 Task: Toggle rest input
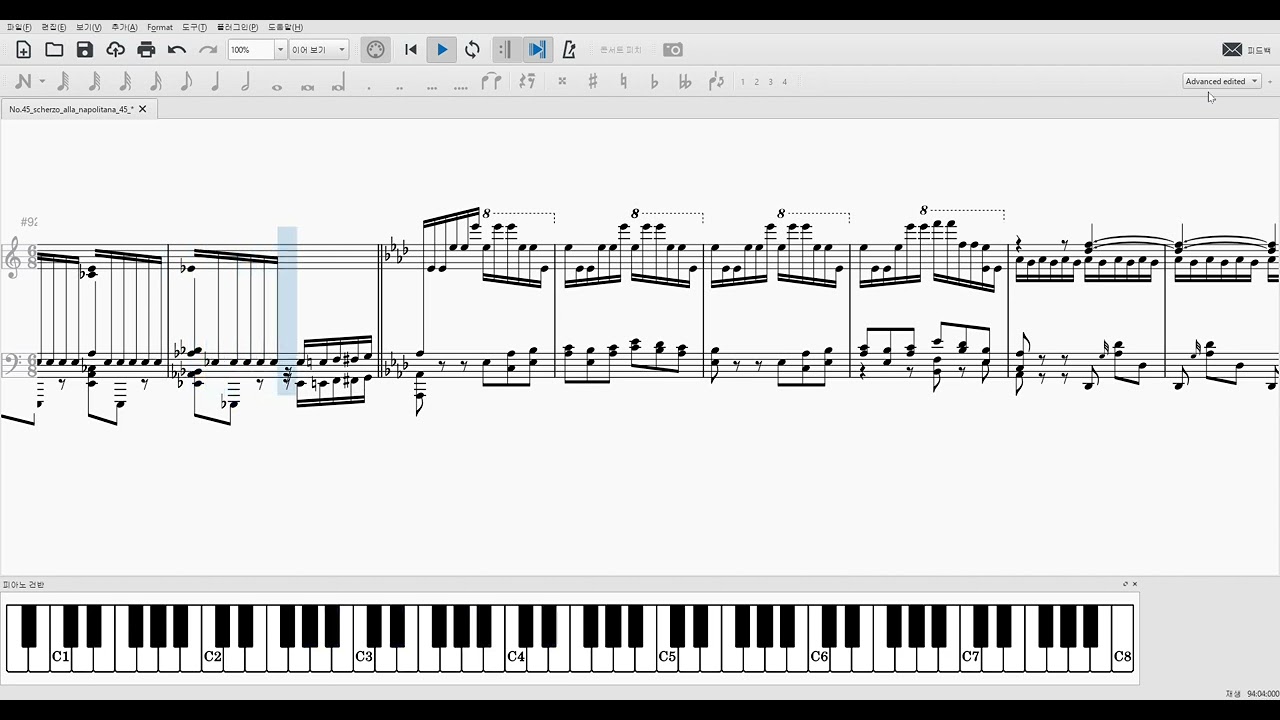coord(528,82)
